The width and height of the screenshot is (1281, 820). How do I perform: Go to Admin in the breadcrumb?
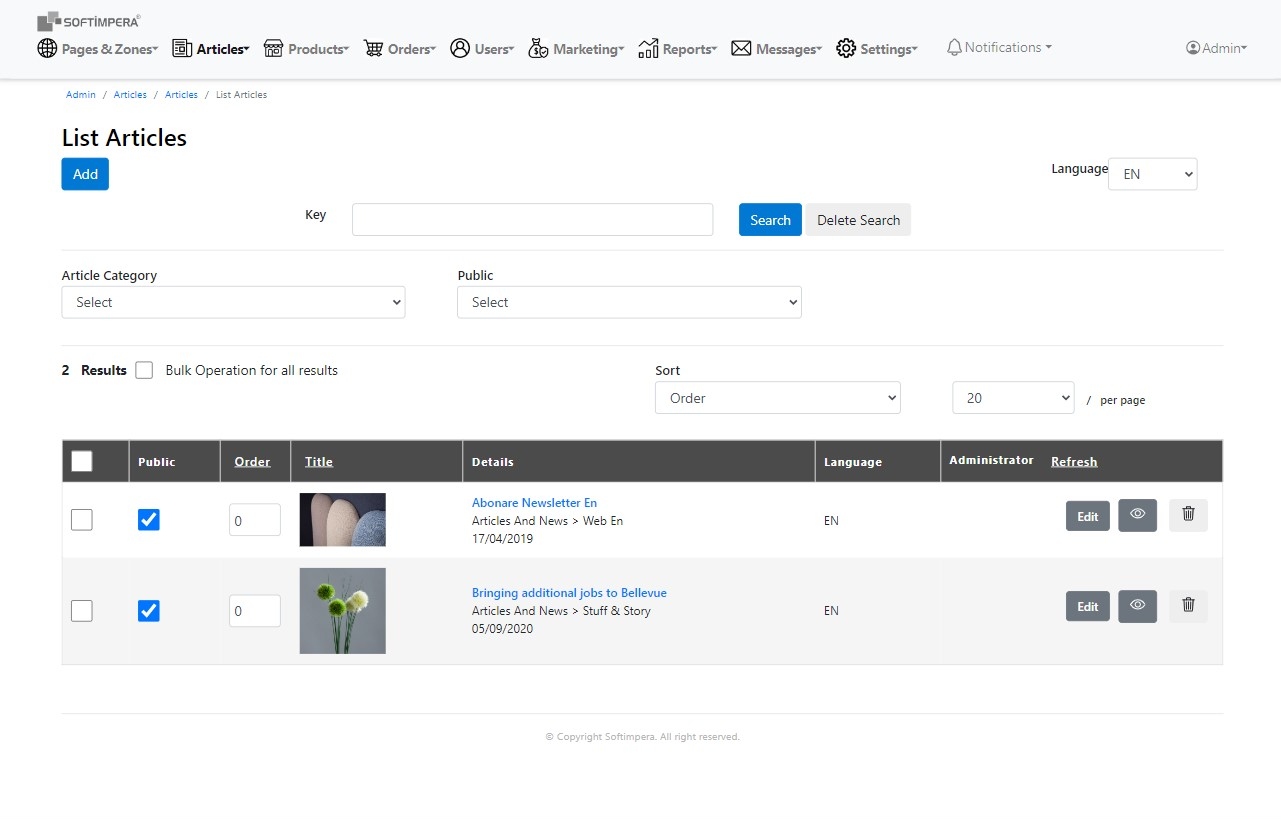click(81, 95)
